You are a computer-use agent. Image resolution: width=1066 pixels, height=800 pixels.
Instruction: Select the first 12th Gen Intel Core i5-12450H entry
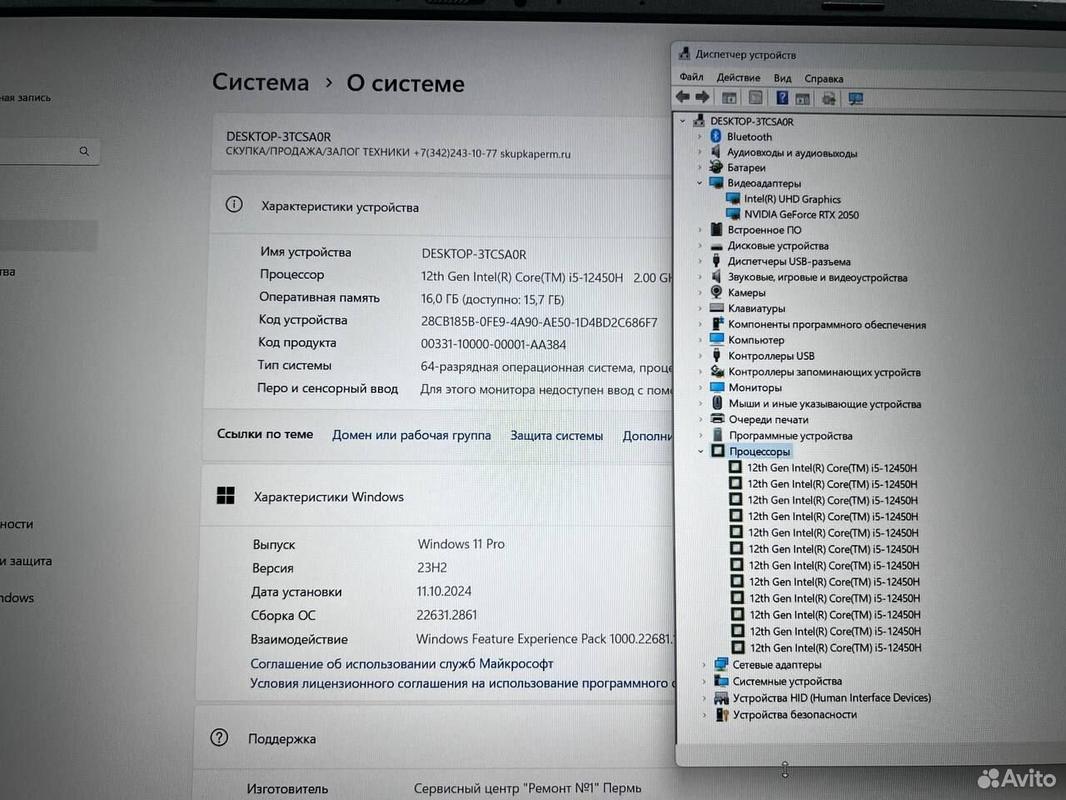click(831, 468)
